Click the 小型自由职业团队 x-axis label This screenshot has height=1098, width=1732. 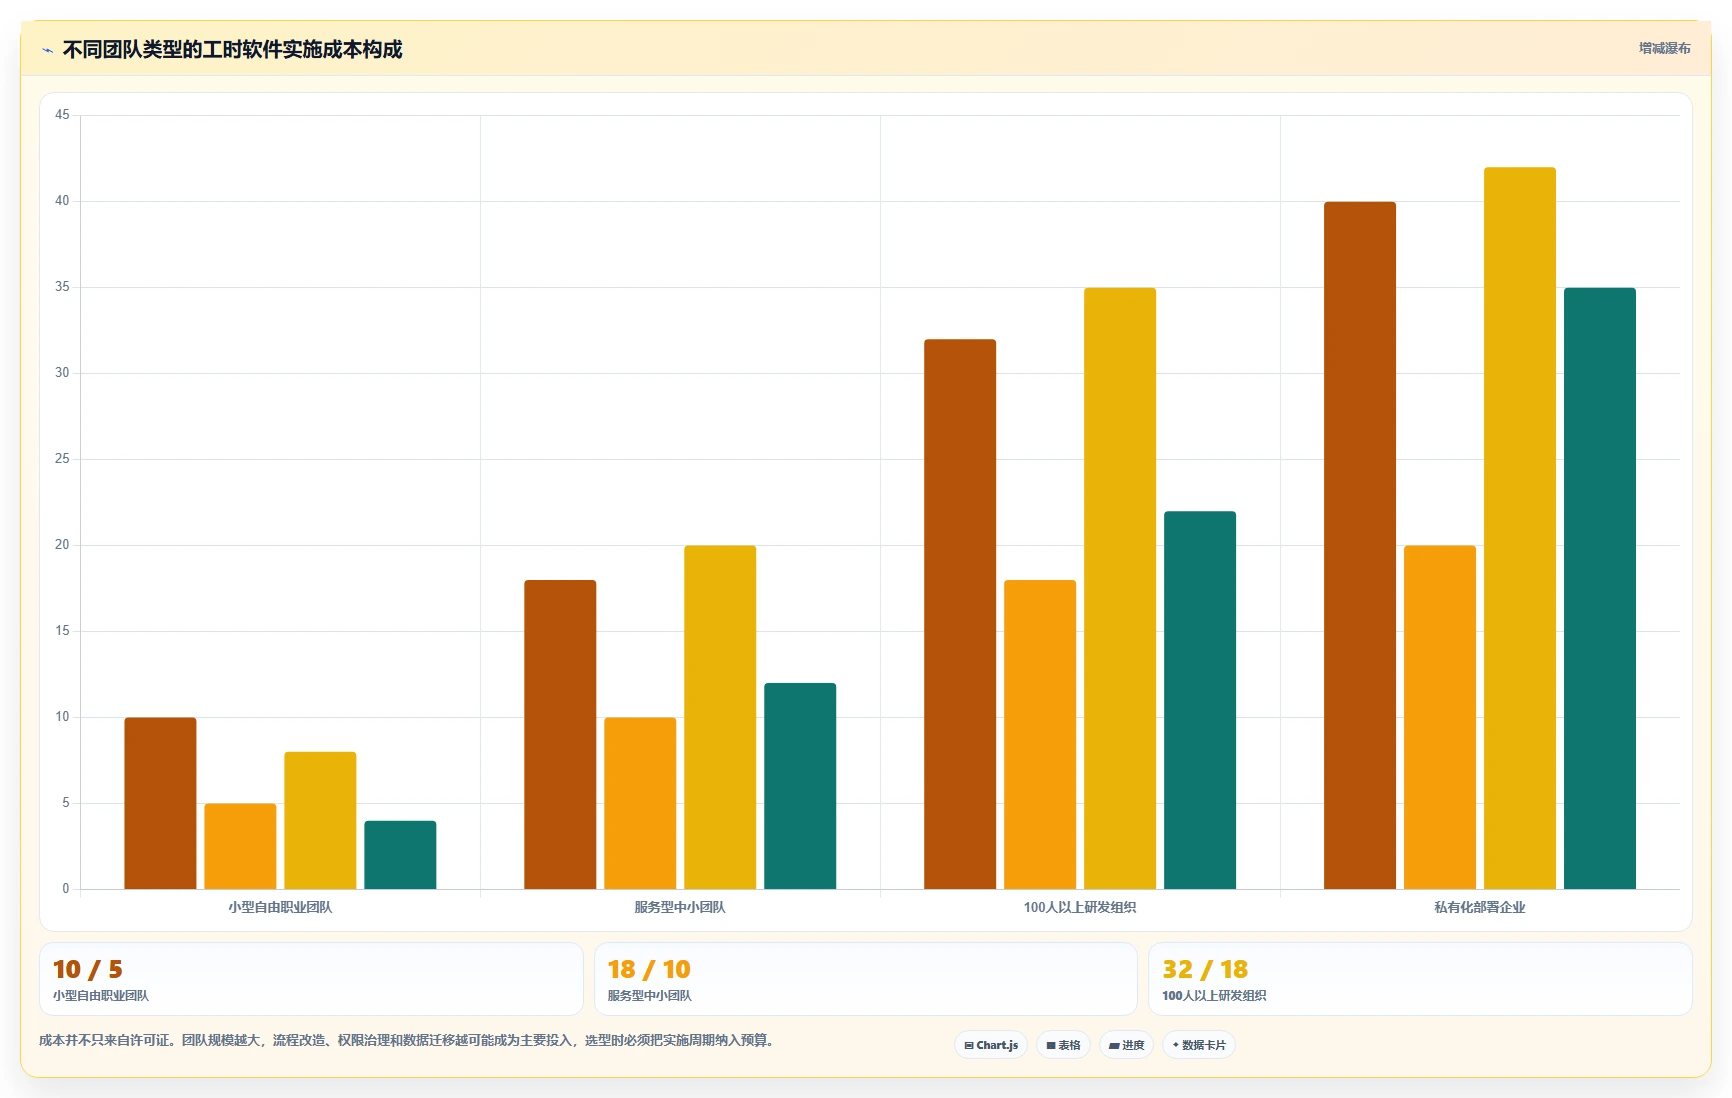pos(280,907)
